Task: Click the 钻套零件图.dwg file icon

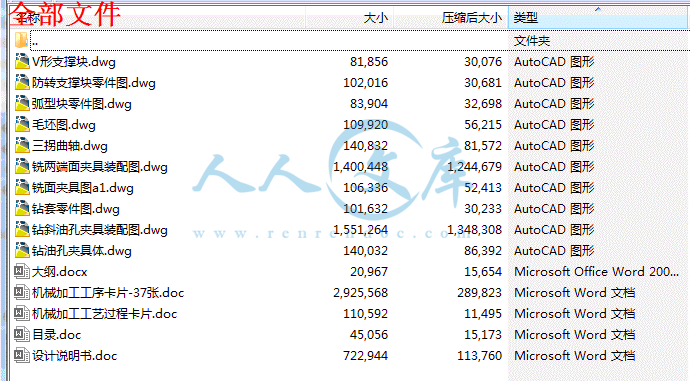Action: 22,208
